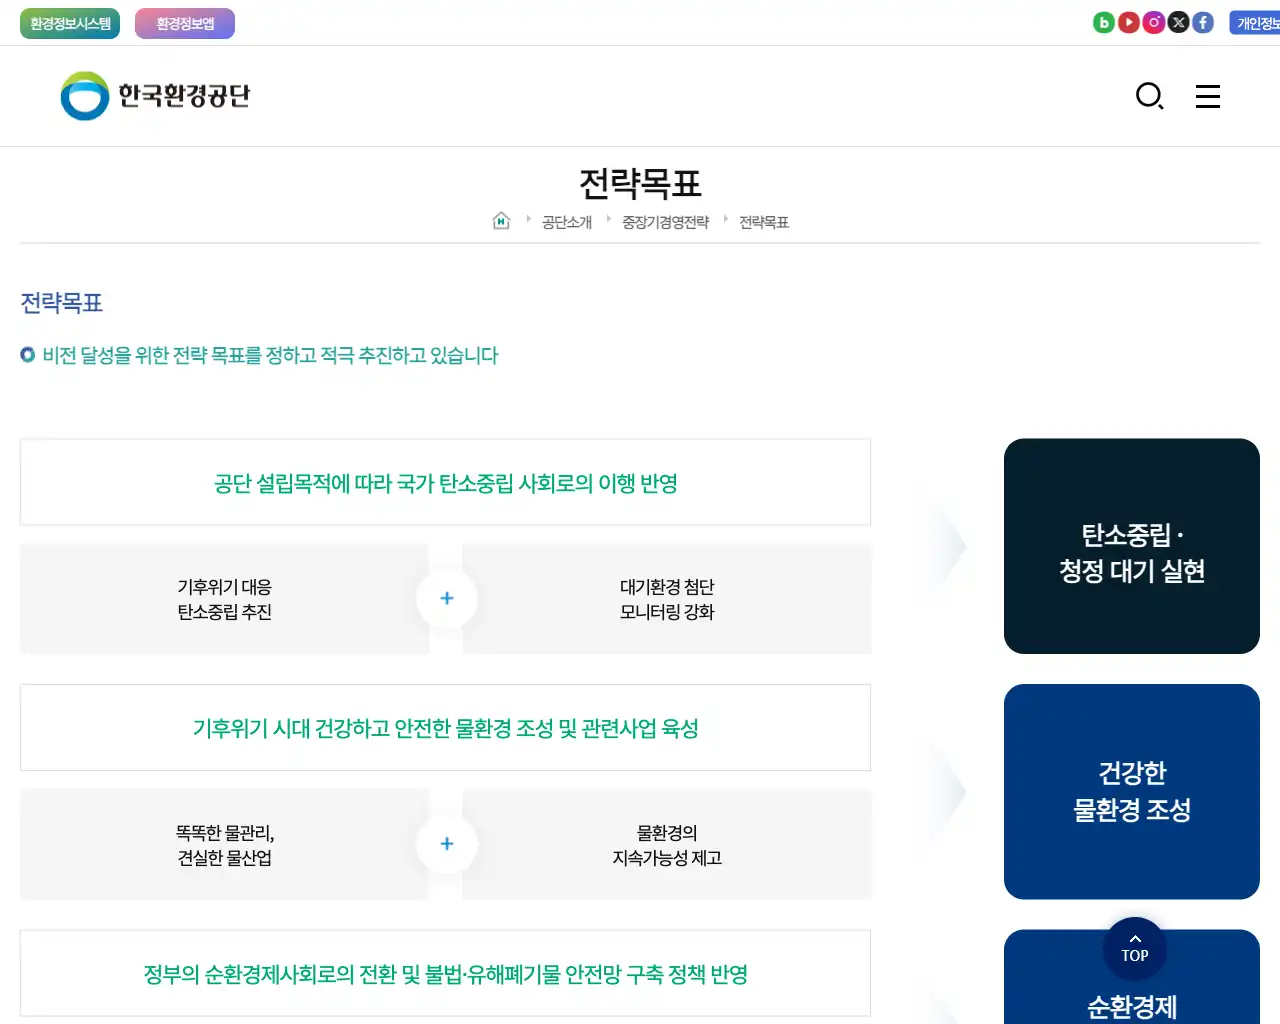
Task: Expand the 중장기경영전략 breadcrumb menu
Action: [x=664, y=222]
